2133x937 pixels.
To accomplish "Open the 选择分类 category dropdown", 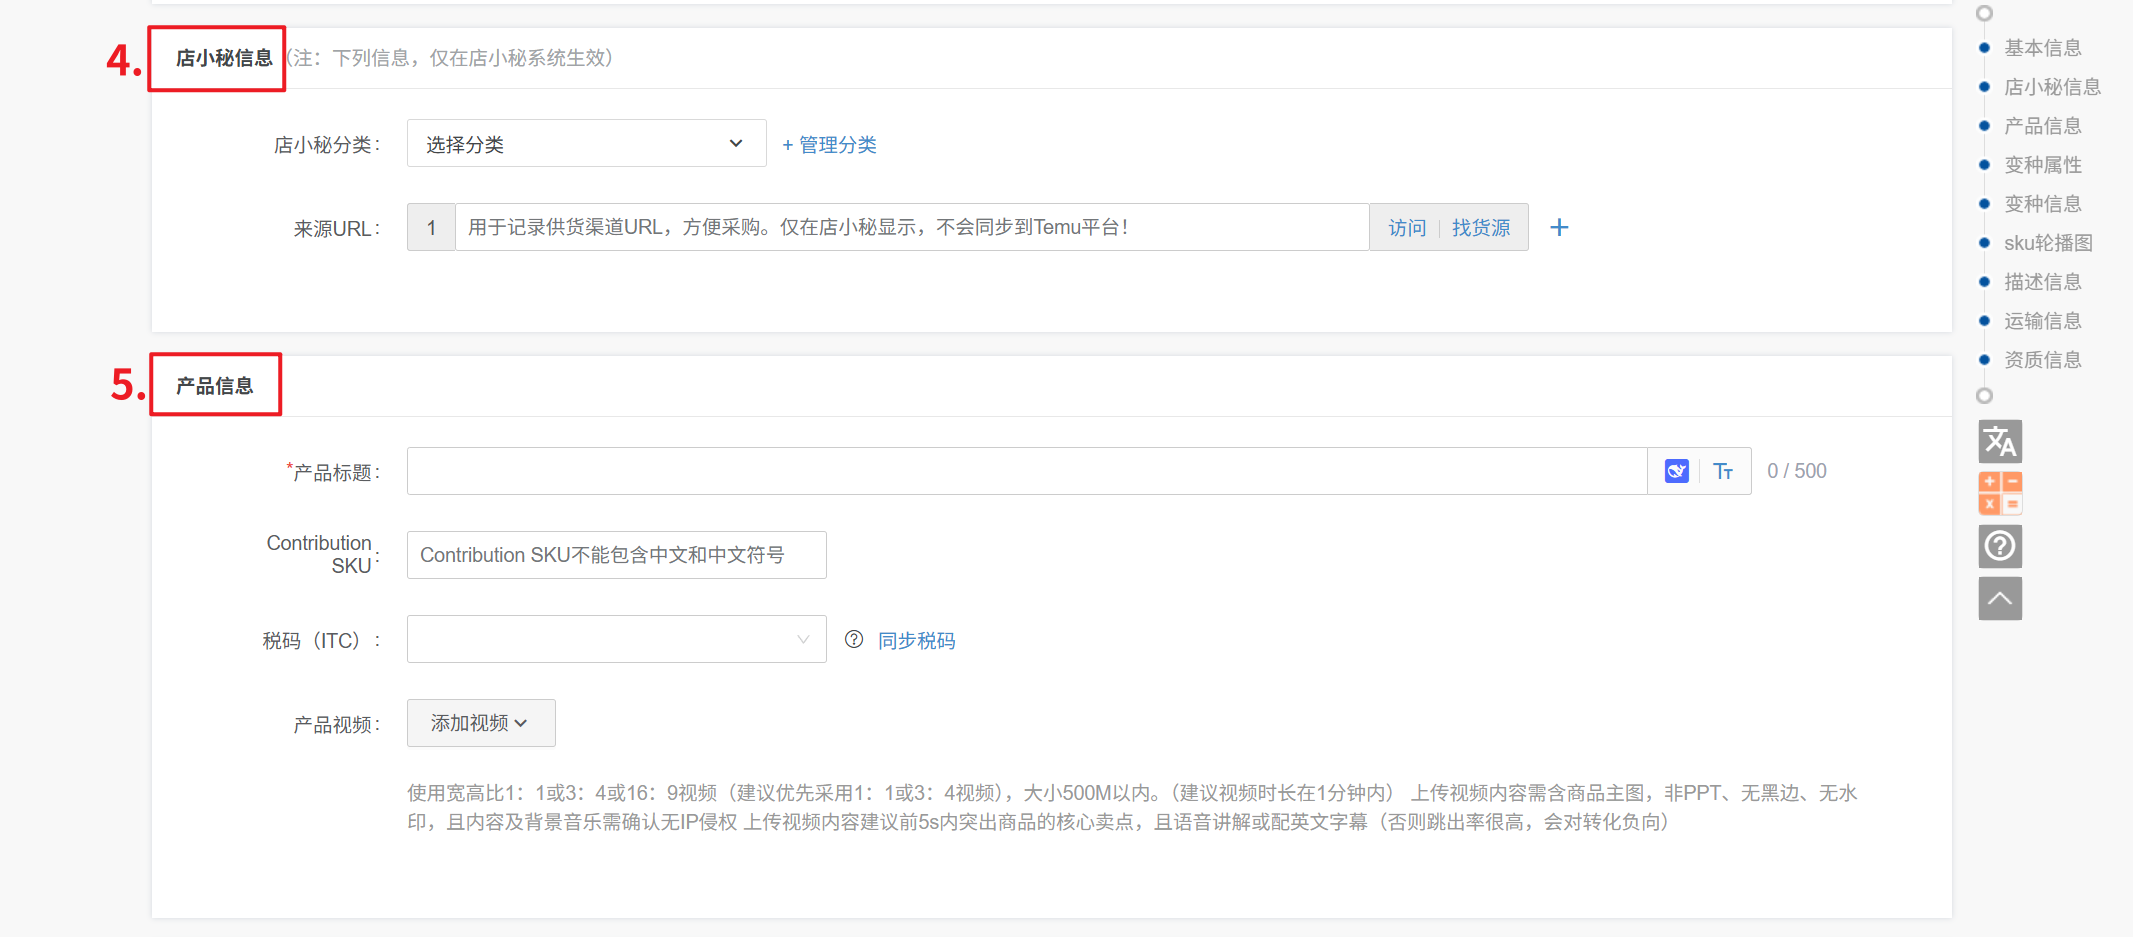I will [x=586, y=144].
